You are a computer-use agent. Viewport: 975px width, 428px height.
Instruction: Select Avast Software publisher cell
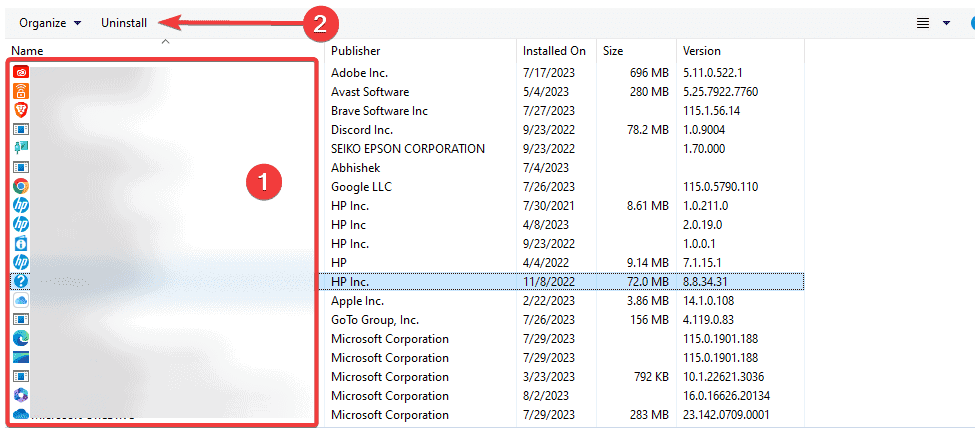coord(370,91)
